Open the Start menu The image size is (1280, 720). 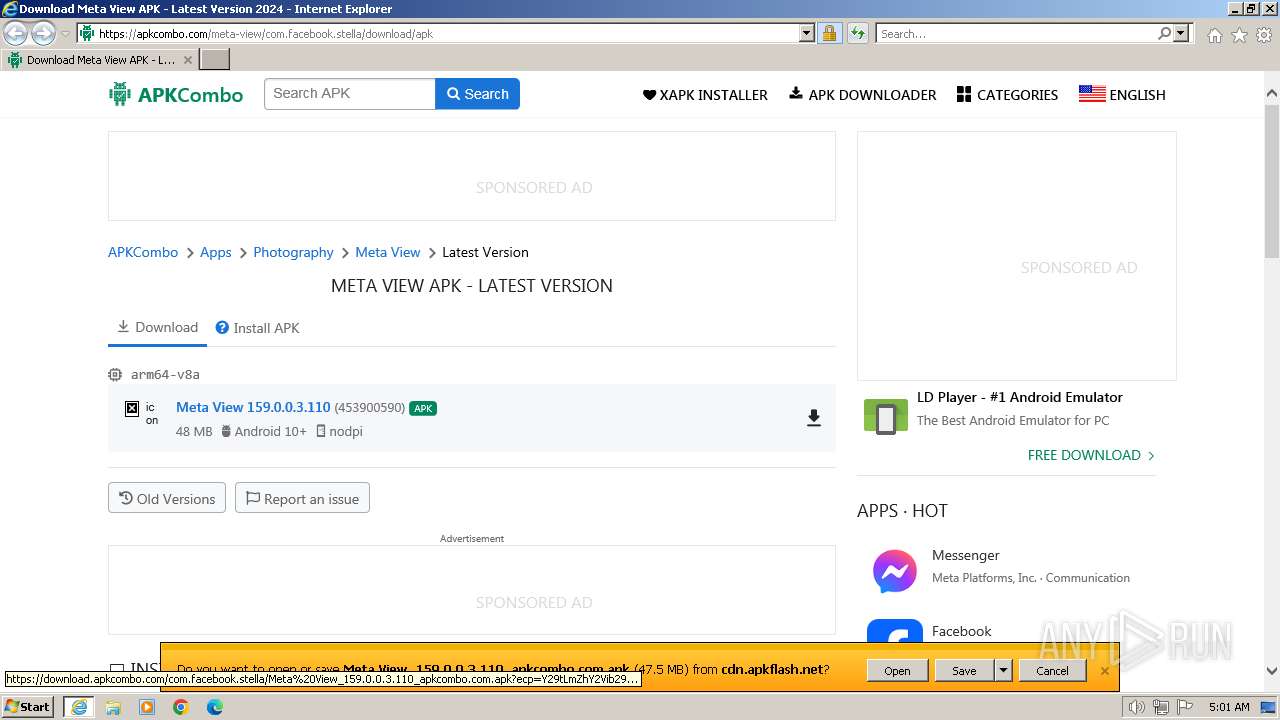pos(28,707)
